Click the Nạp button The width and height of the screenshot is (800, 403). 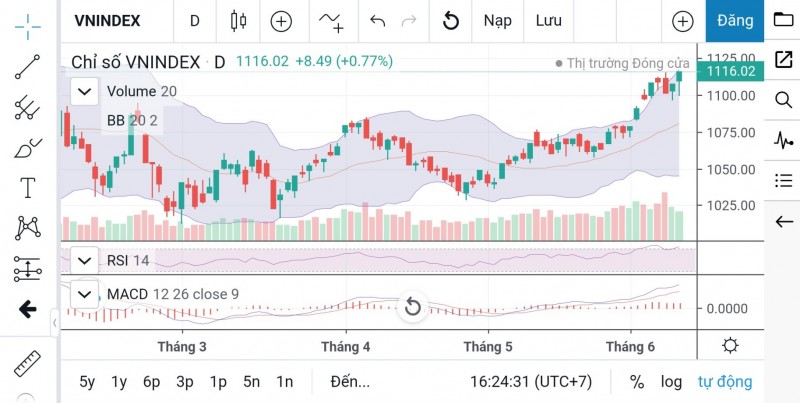tap(497, 21)
